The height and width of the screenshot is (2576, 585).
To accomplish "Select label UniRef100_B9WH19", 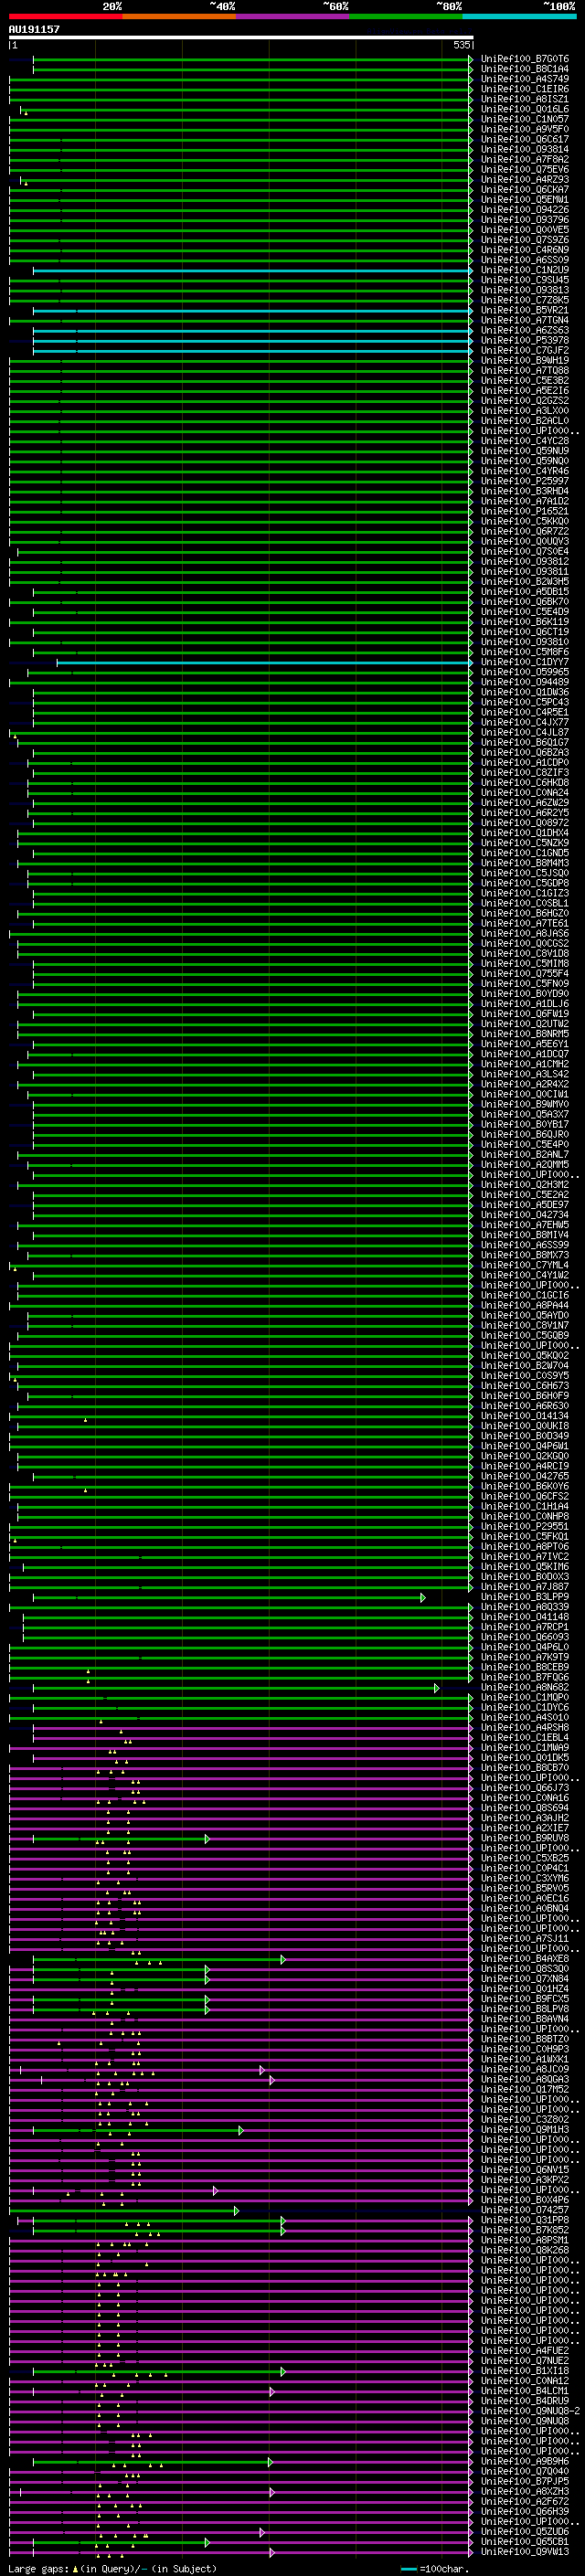I will [x=524, y=360].
